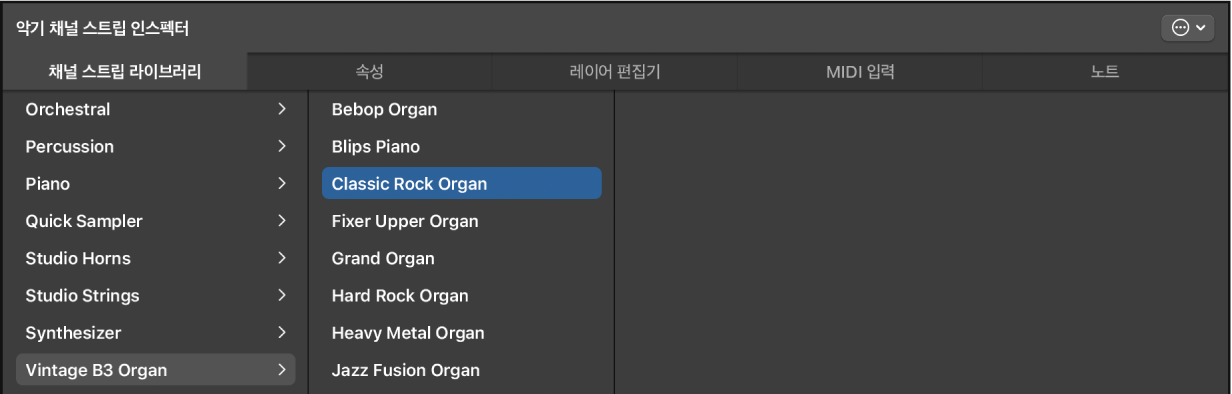Select the 채널 스트립 라이브러리 tab

[x=125, y=72]
